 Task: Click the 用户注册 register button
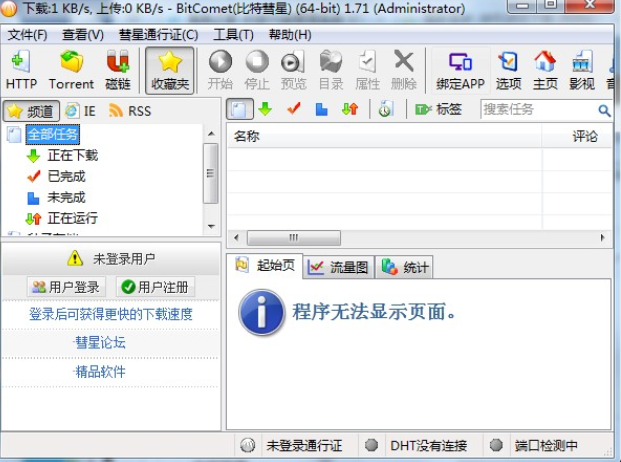coord(155,287)
